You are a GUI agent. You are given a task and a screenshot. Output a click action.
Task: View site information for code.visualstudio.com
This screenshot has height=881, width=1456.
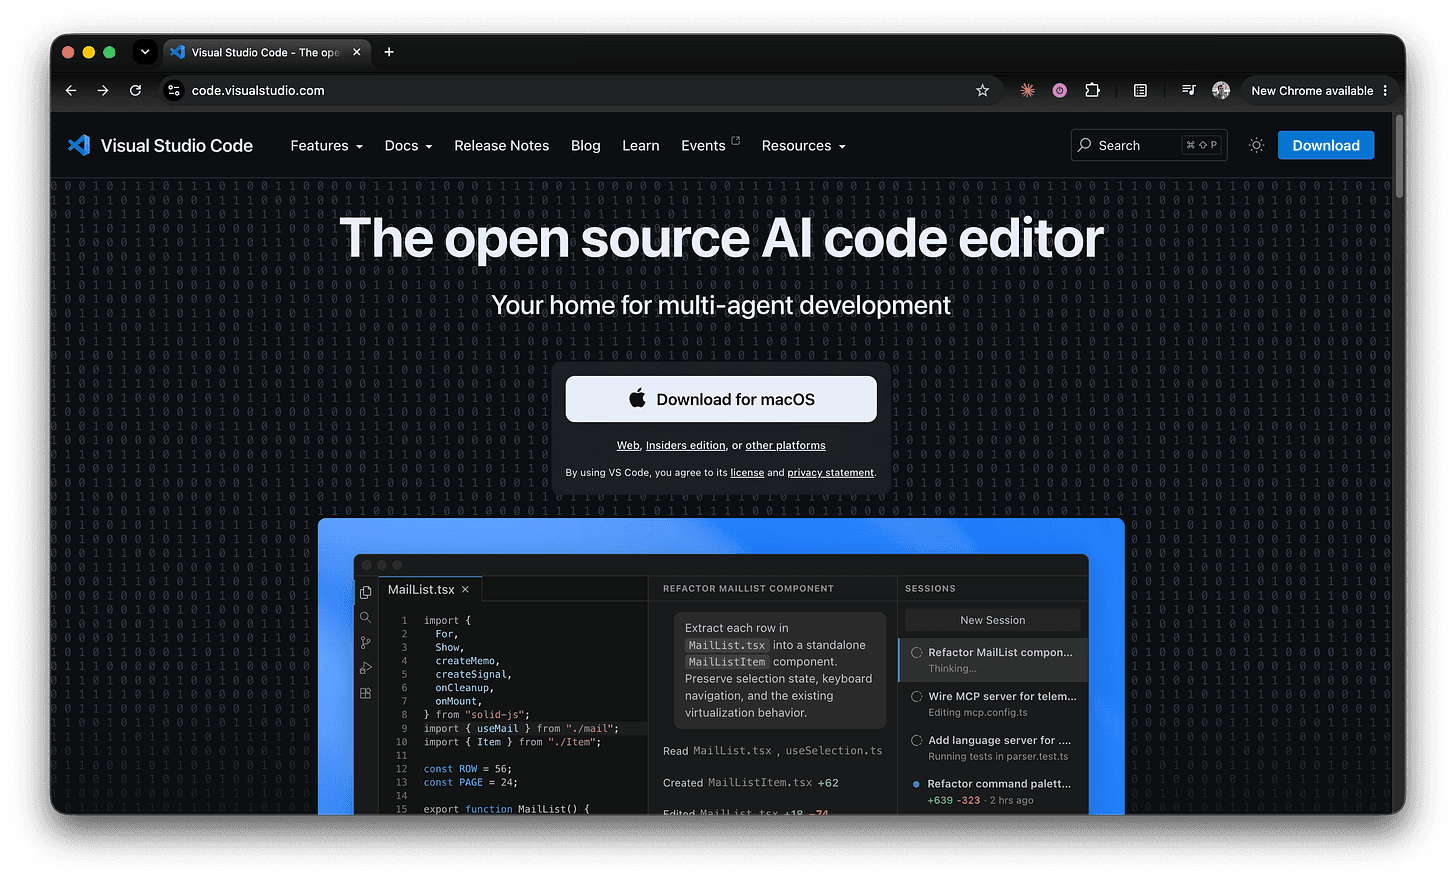[174, 90]
